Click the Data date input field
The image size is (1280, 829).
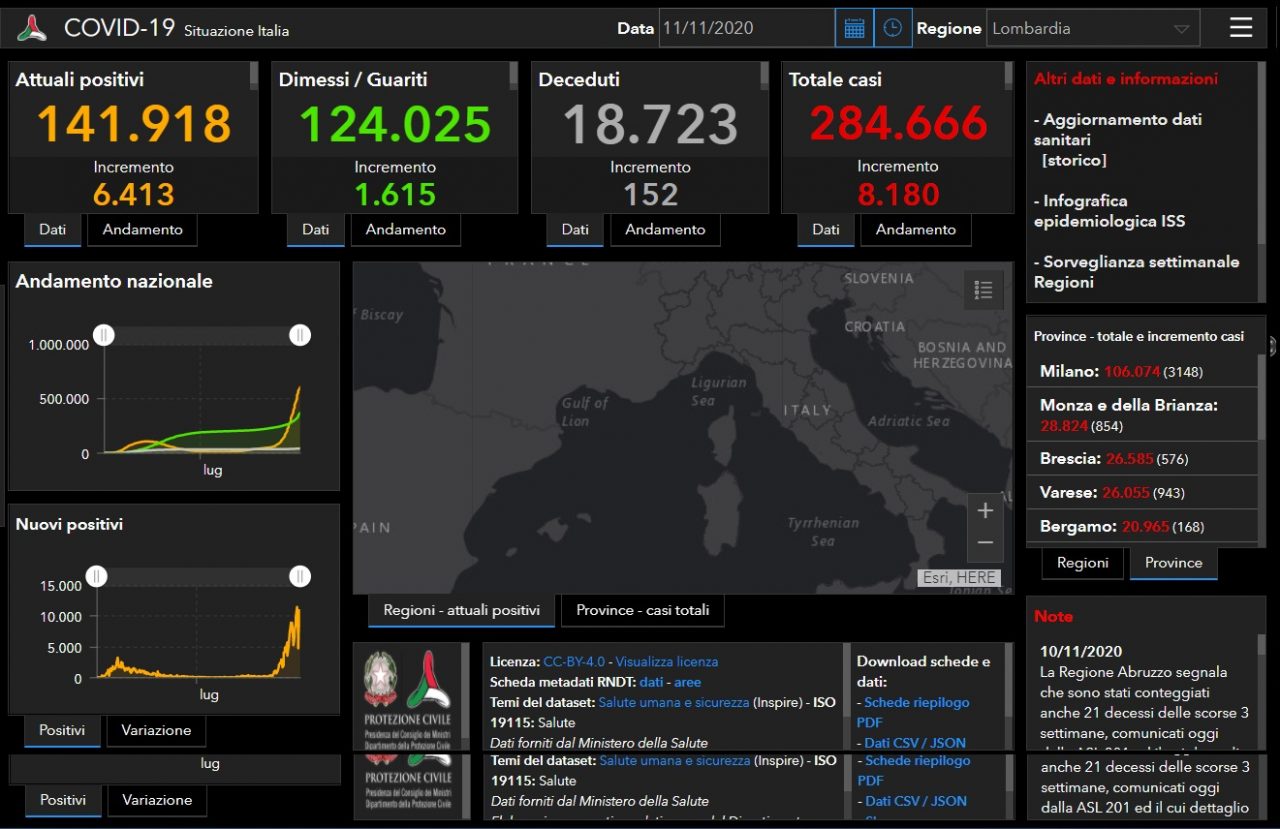745,28
